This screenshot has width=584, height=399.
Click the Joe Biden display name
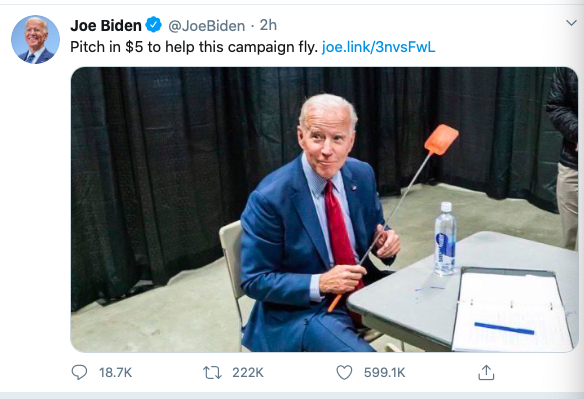pyautogui.click(x=106, y=25)
